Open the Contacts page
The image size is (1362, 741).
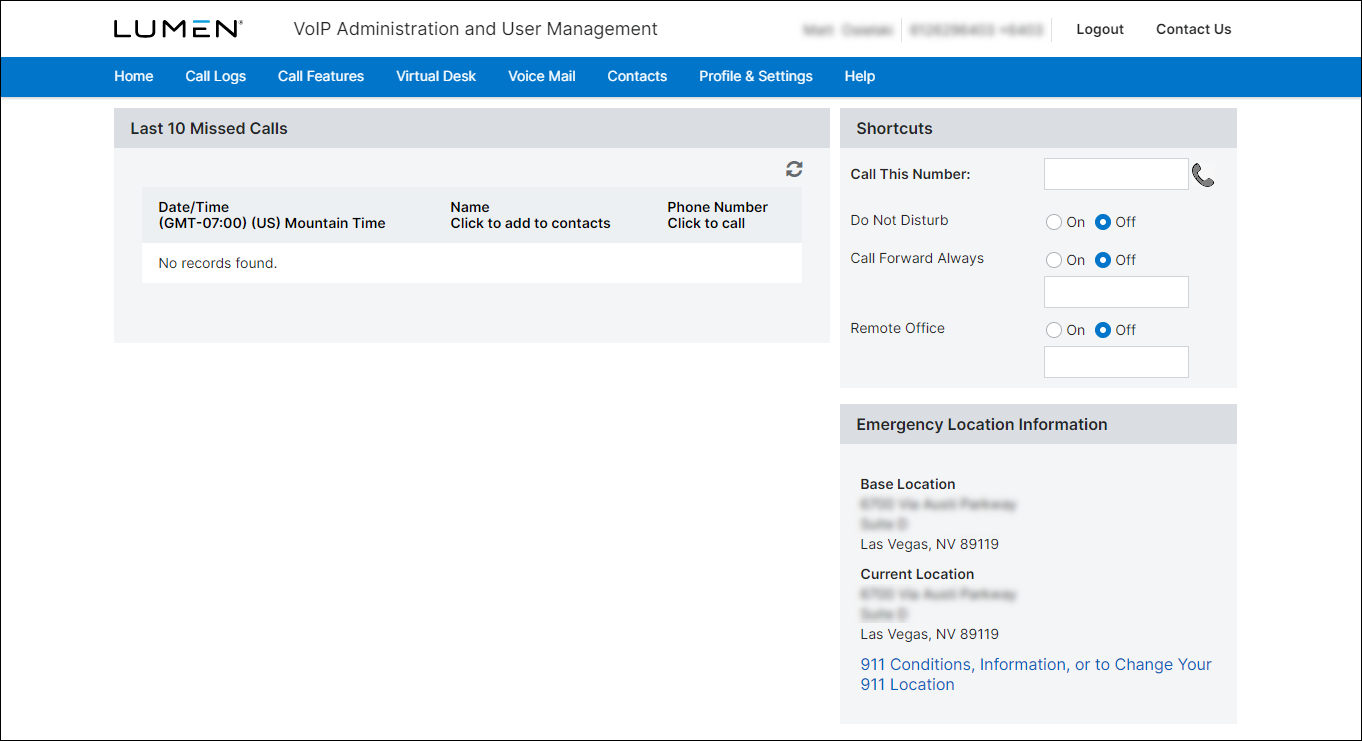[636, 76]
